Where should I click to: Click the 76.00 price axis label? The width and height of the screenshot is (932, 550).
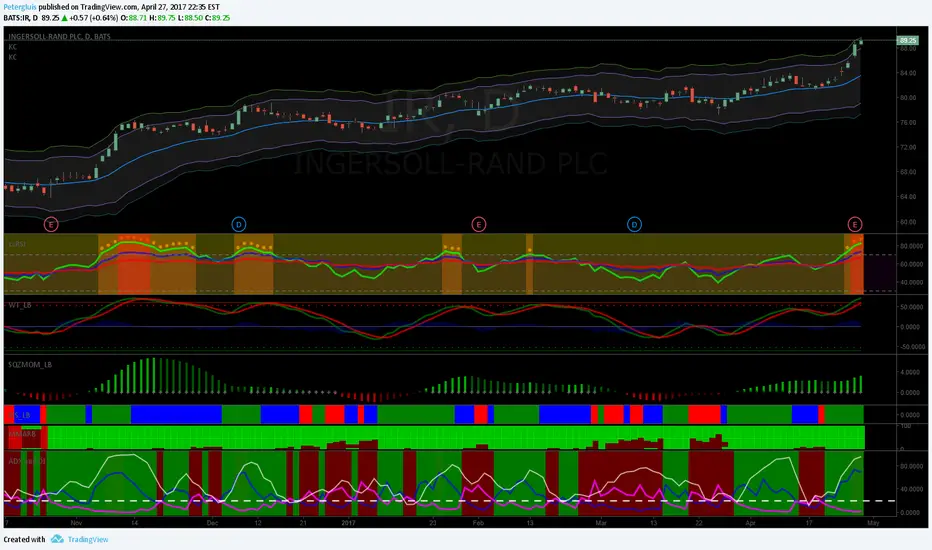908,122
